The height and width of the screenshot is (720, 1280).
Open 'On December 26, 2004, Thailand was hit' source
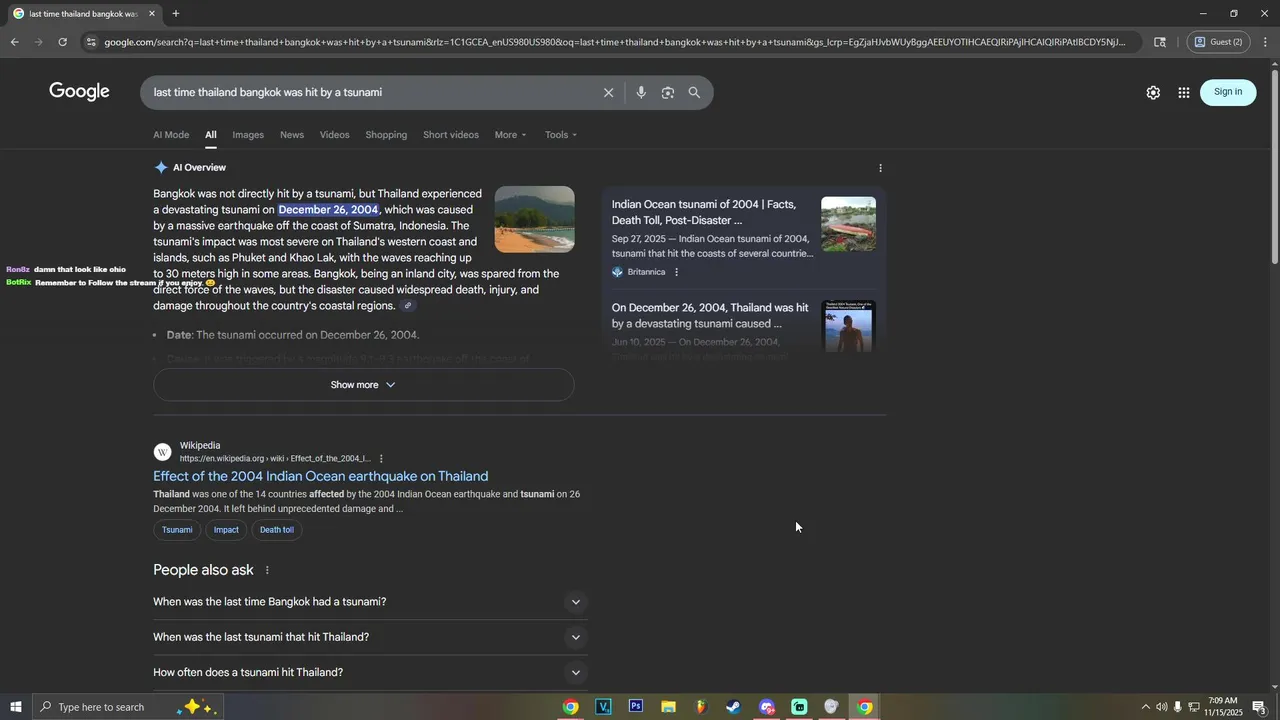pos(710,316)
